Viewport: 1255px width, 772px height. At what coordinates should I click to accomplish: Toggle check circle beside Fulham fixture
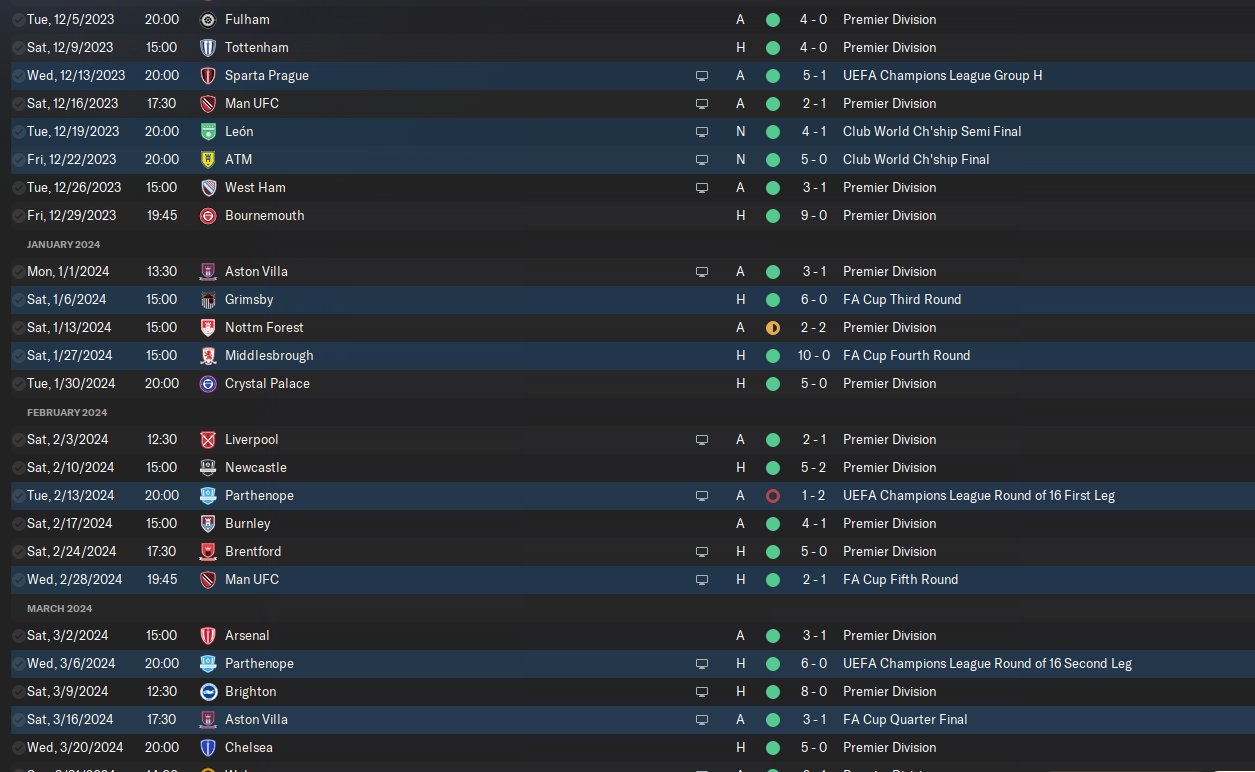tap(19, 20)
